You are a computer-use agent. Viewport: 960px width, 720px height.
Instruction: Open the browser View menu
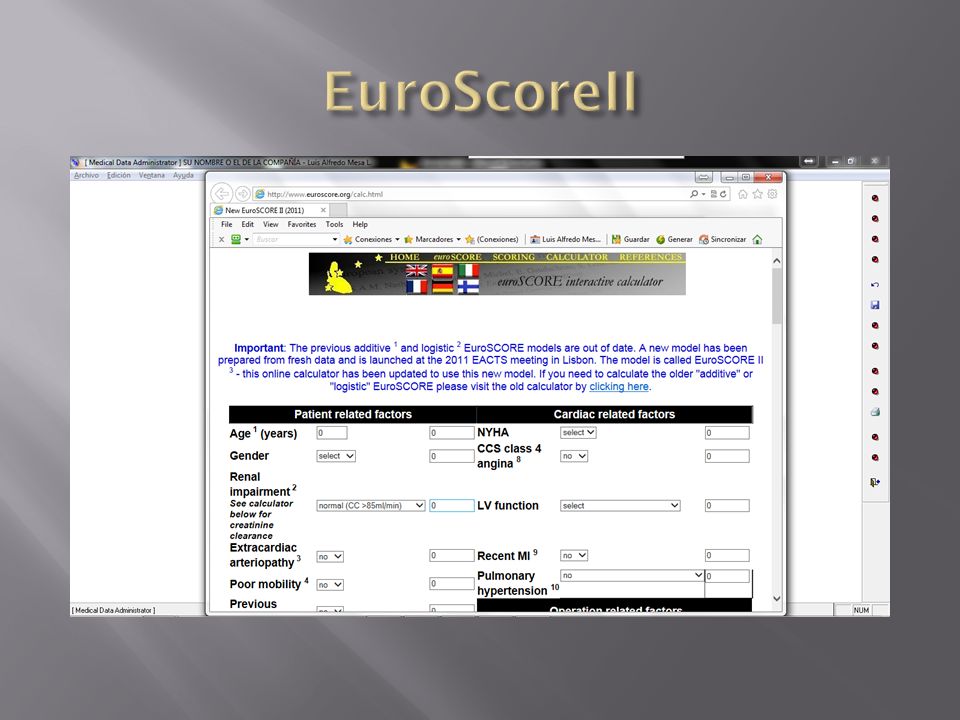(x=271, y=225)
